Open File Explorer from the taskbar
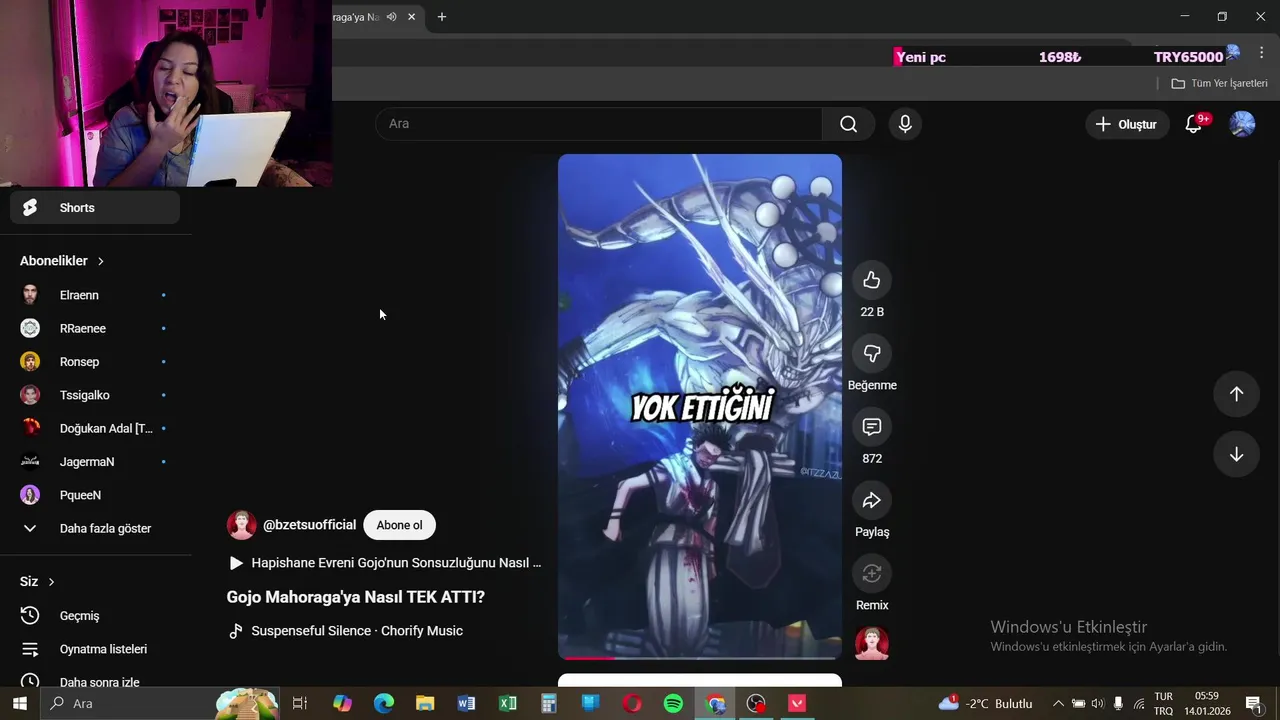The height and width of the screenshot is (720, 1280). 425,704
